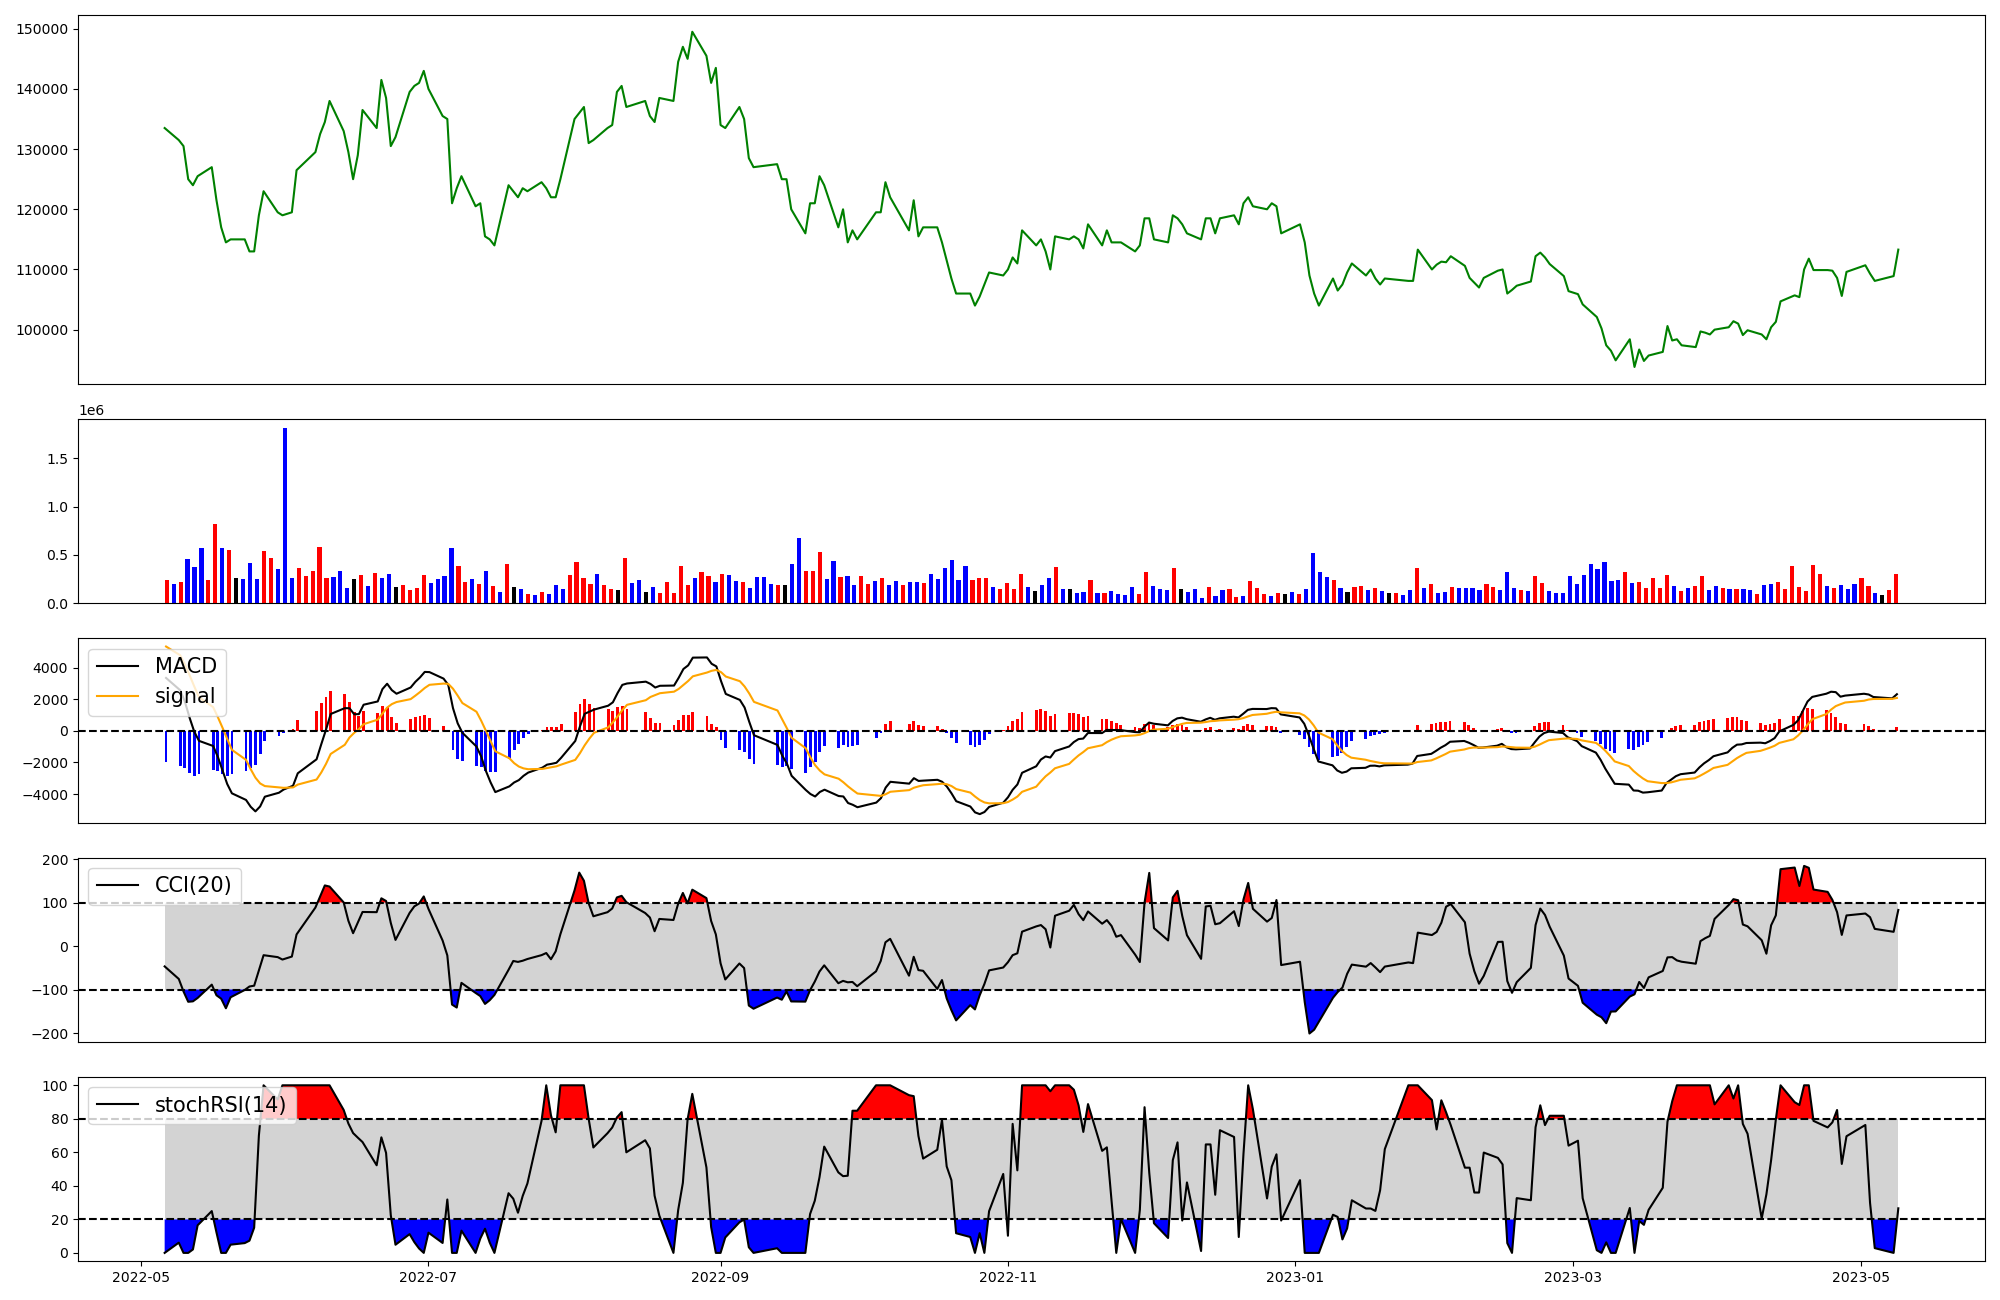Click the 2022-05 date tick label

click(x=141, y=1277)
